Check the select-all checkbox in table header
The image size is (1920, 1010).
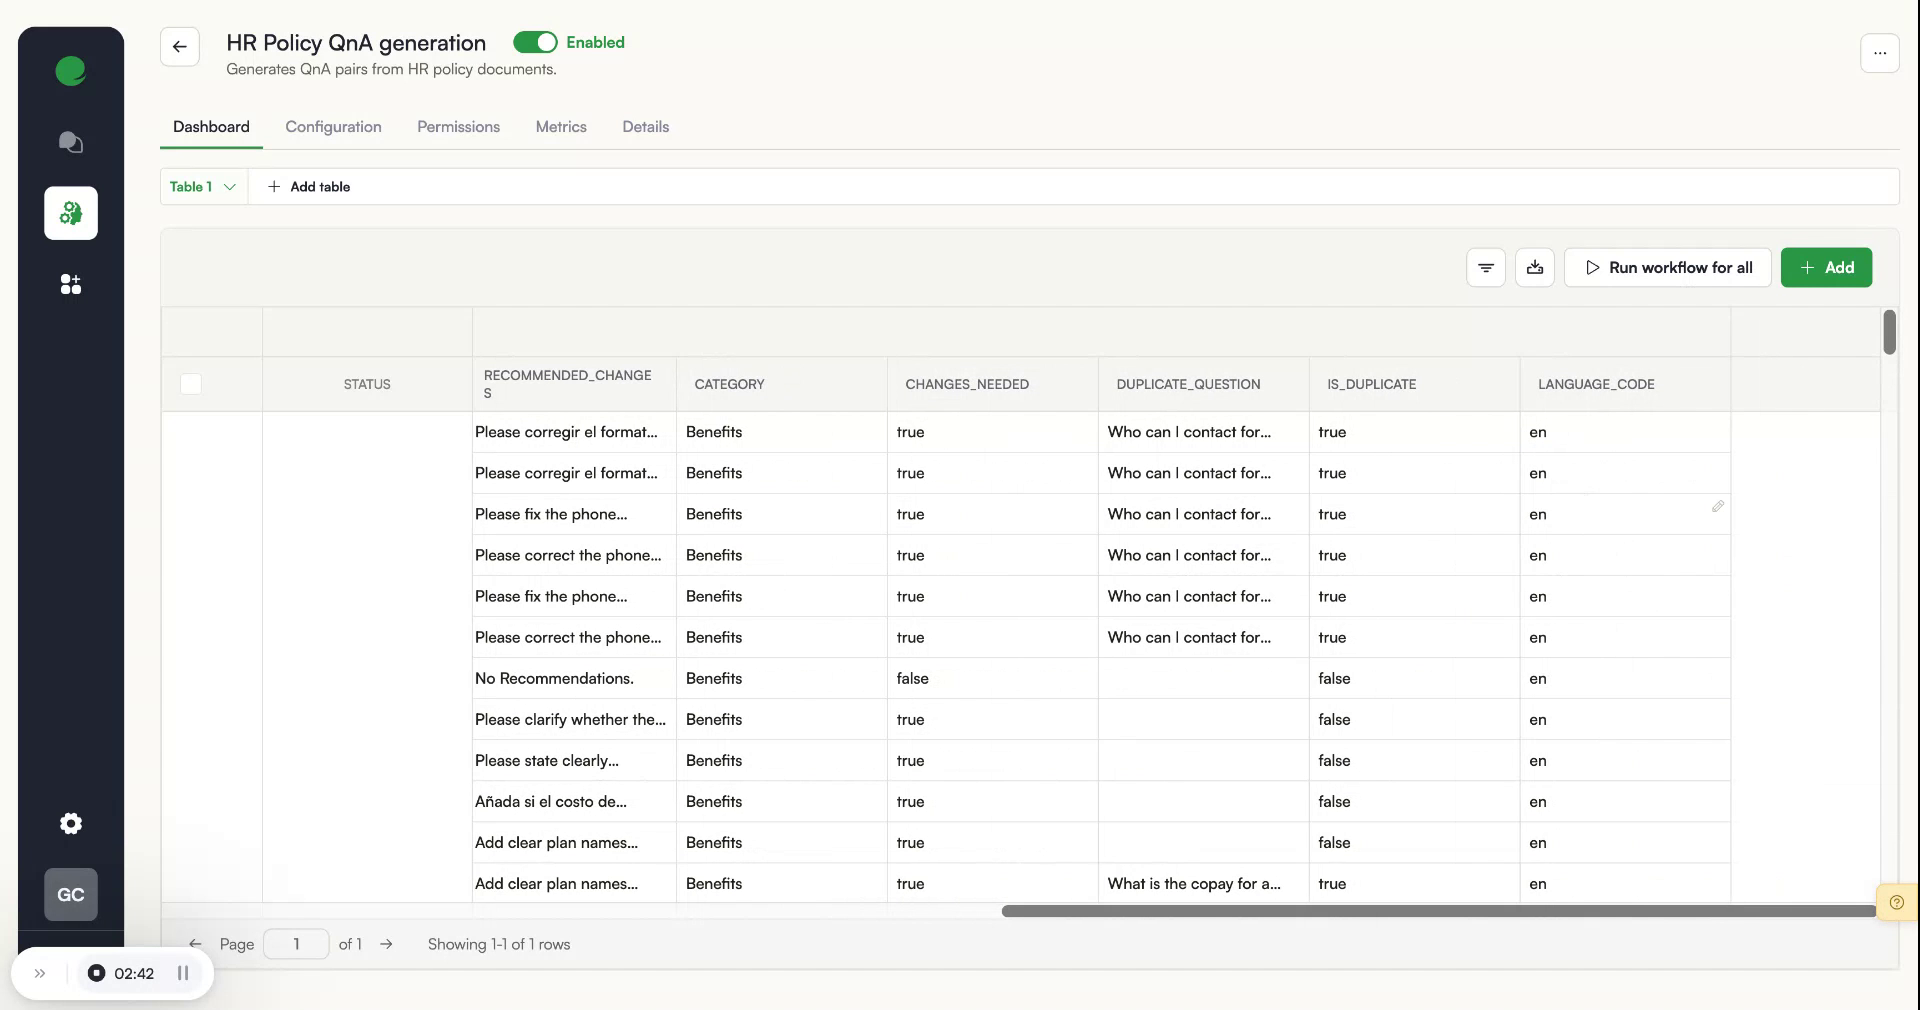coord(190,384)
